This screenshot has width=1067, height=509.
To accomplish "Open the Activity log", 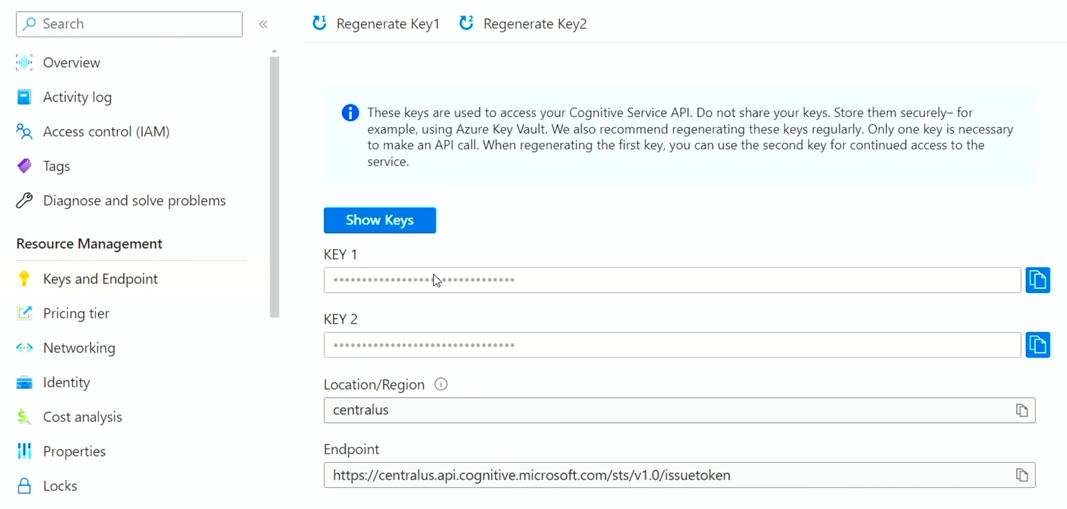I will (x=77, y=97).
